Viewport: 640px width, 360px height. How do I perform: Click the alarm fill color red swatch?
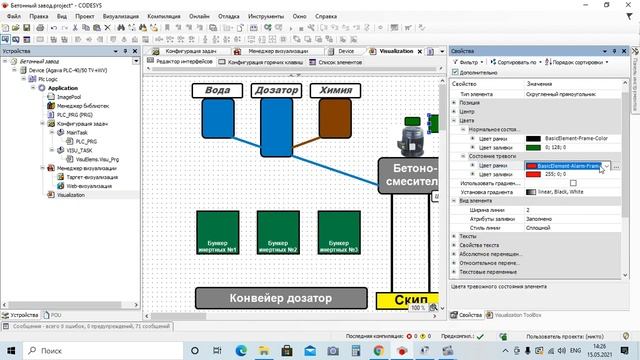(533, 174)
